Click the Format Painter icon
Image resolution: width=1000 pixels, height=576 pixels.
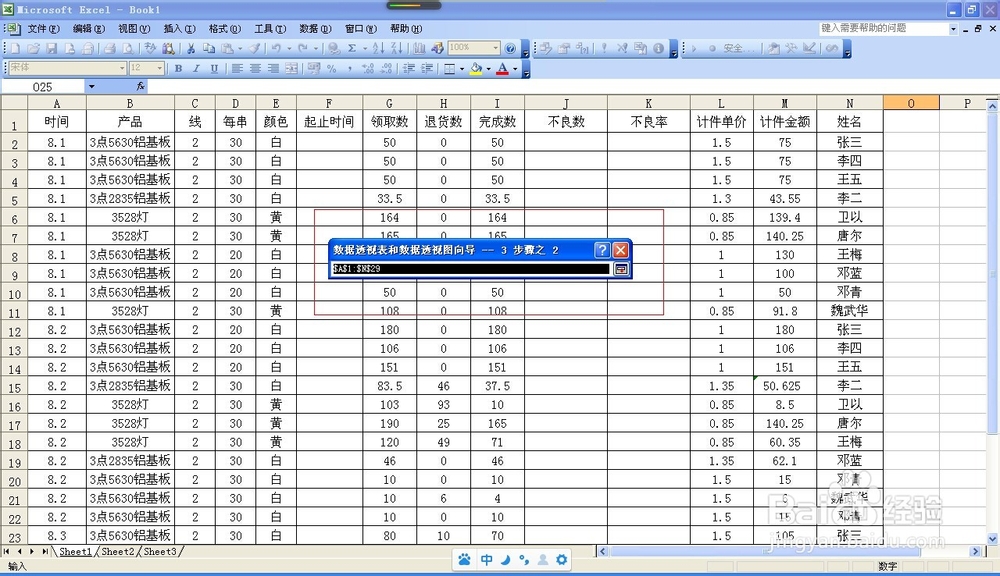(x=252, y=46)
